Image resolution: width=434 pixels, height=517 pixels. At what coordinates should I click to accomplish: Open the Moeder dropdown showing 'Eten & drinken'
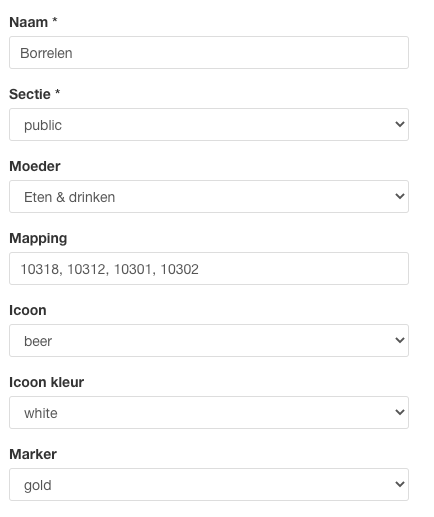pos(209,196)
